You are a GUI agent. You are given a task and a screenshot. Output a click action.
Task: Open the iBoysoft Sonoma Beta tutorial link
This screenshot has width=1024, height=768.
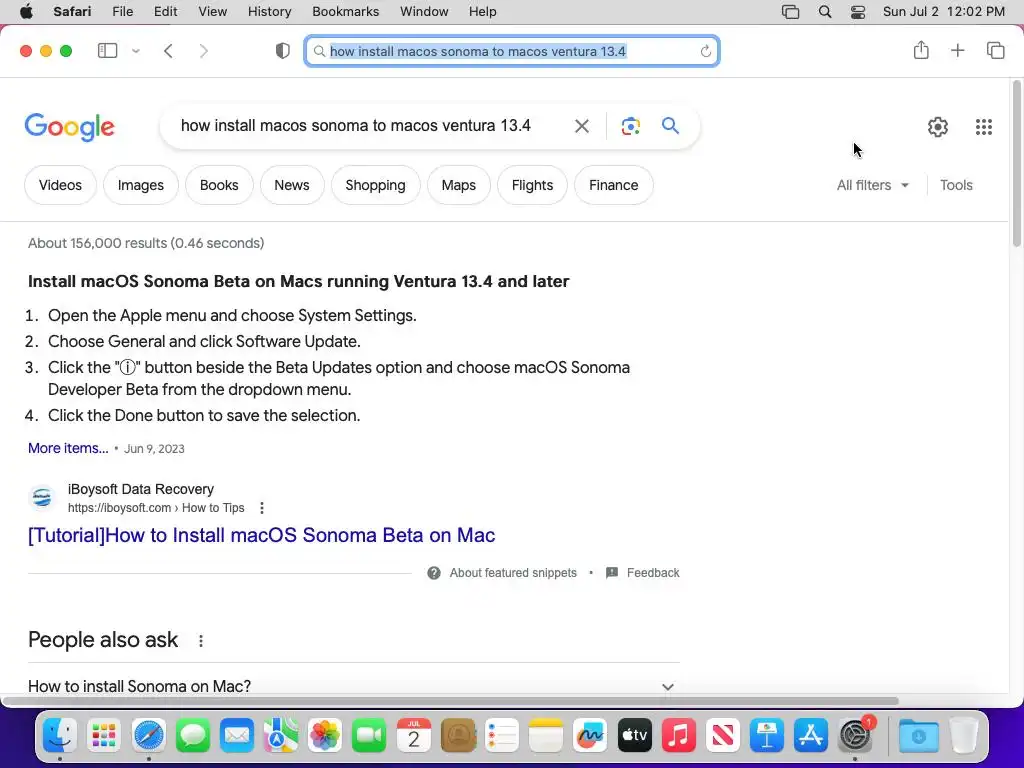tap(261, 535)
